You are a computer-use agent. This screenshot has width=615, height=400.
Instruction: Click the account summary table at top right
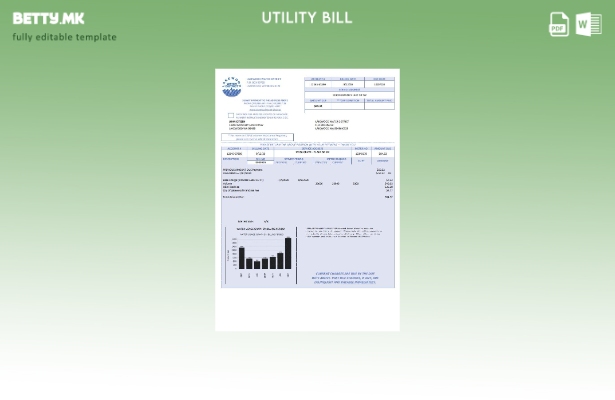pyautogui.click(x=350, y=93)
